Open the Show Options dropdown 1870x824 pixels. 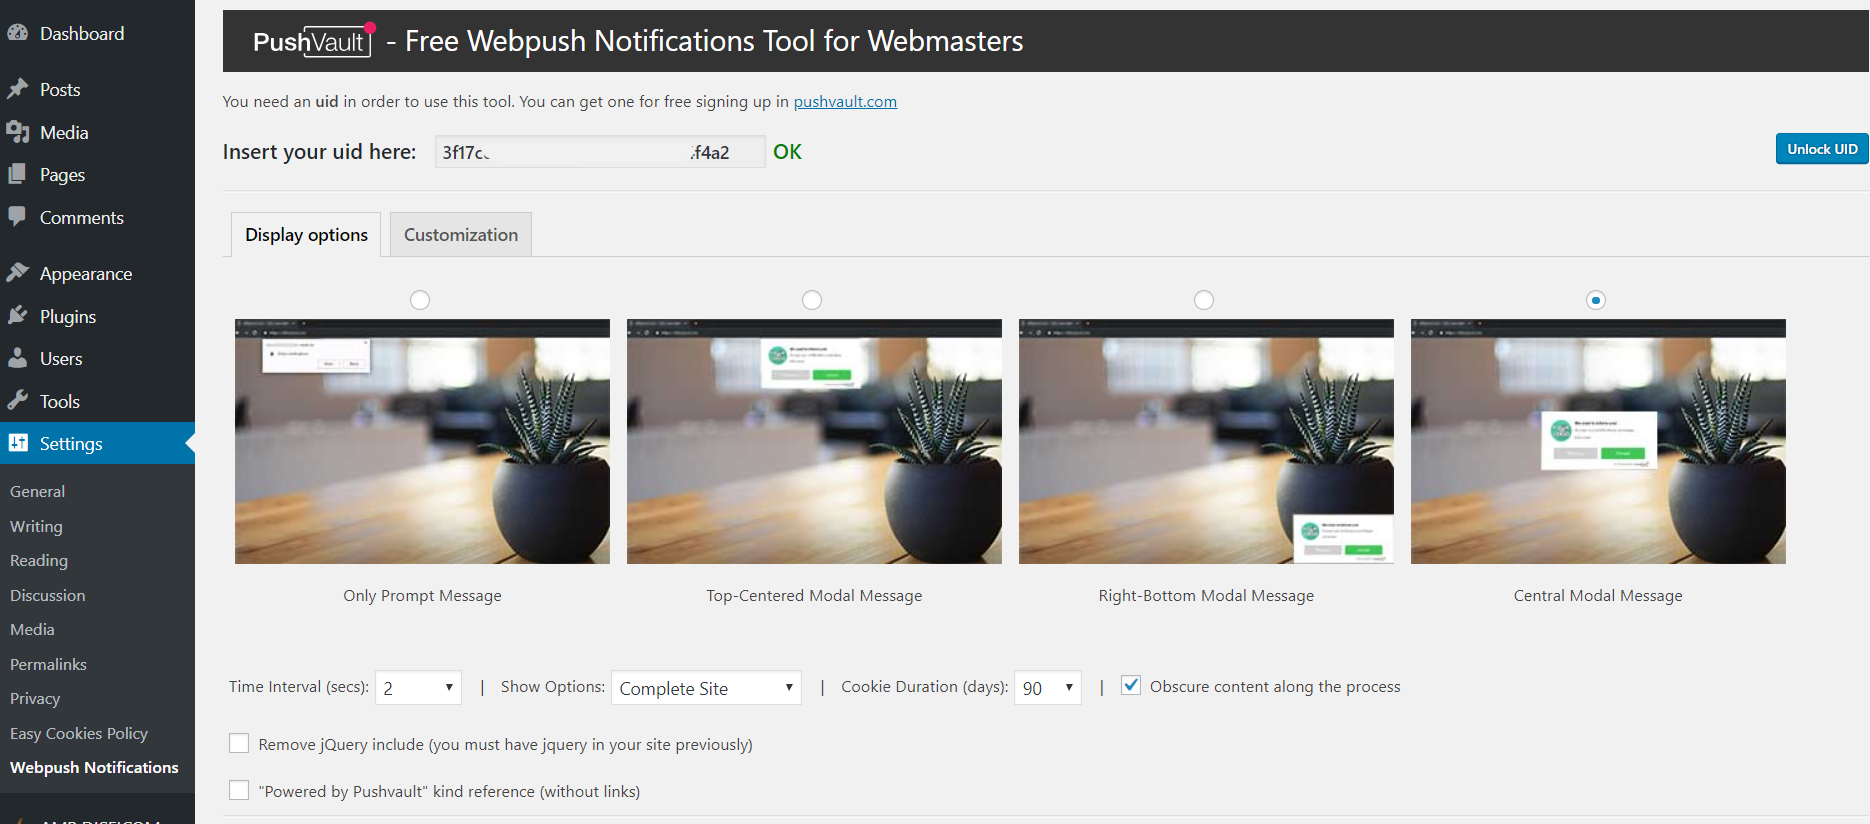pyautogui.click(x=706, y=688)
